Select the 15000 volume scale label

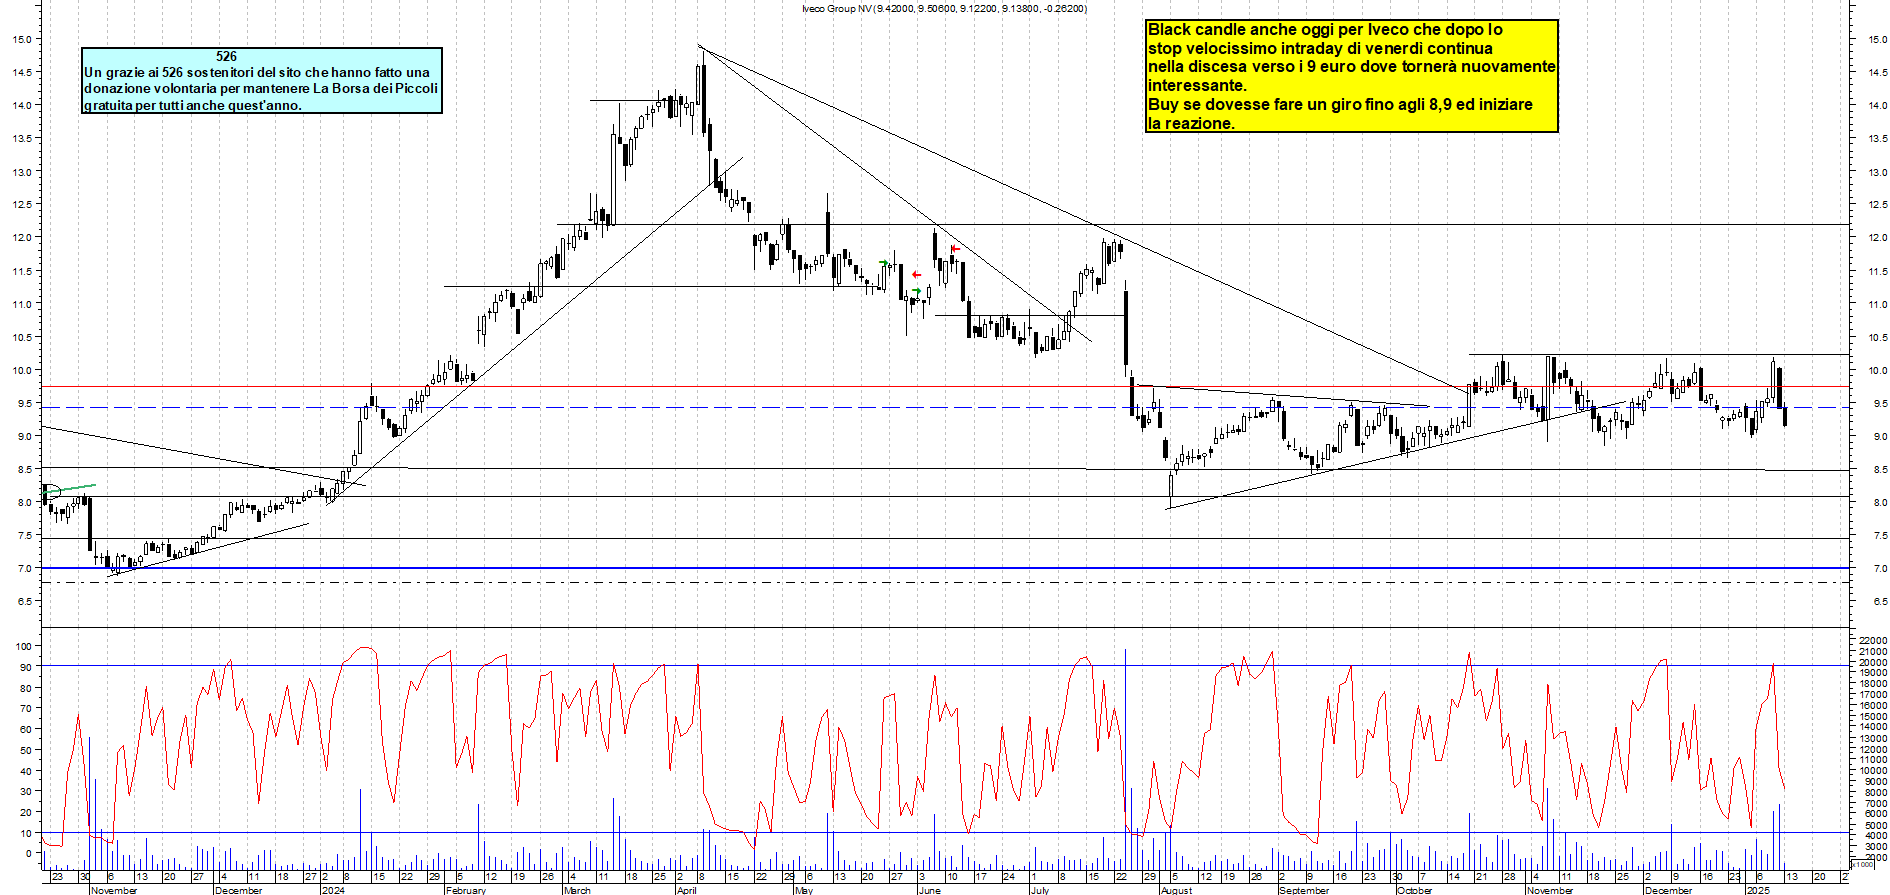1873,717
